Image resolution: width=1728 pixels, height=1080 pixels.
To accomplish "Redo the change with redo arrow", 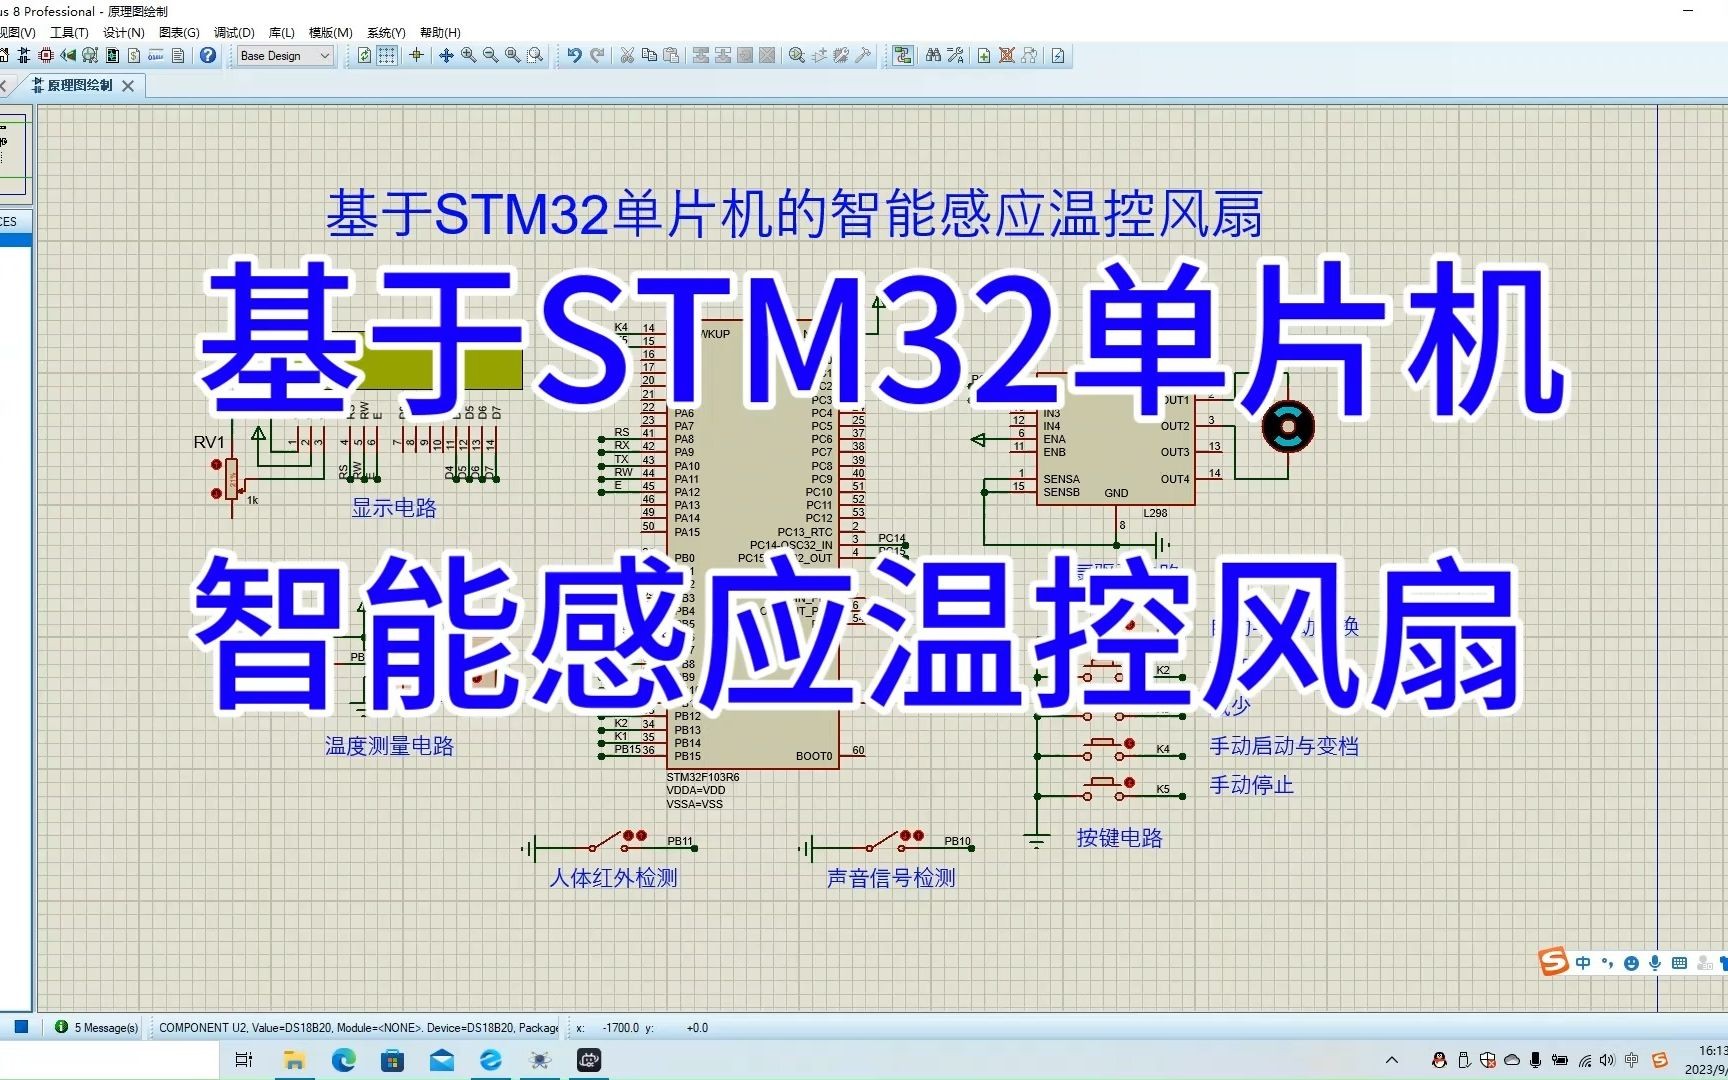I will (x=597, y=55).
